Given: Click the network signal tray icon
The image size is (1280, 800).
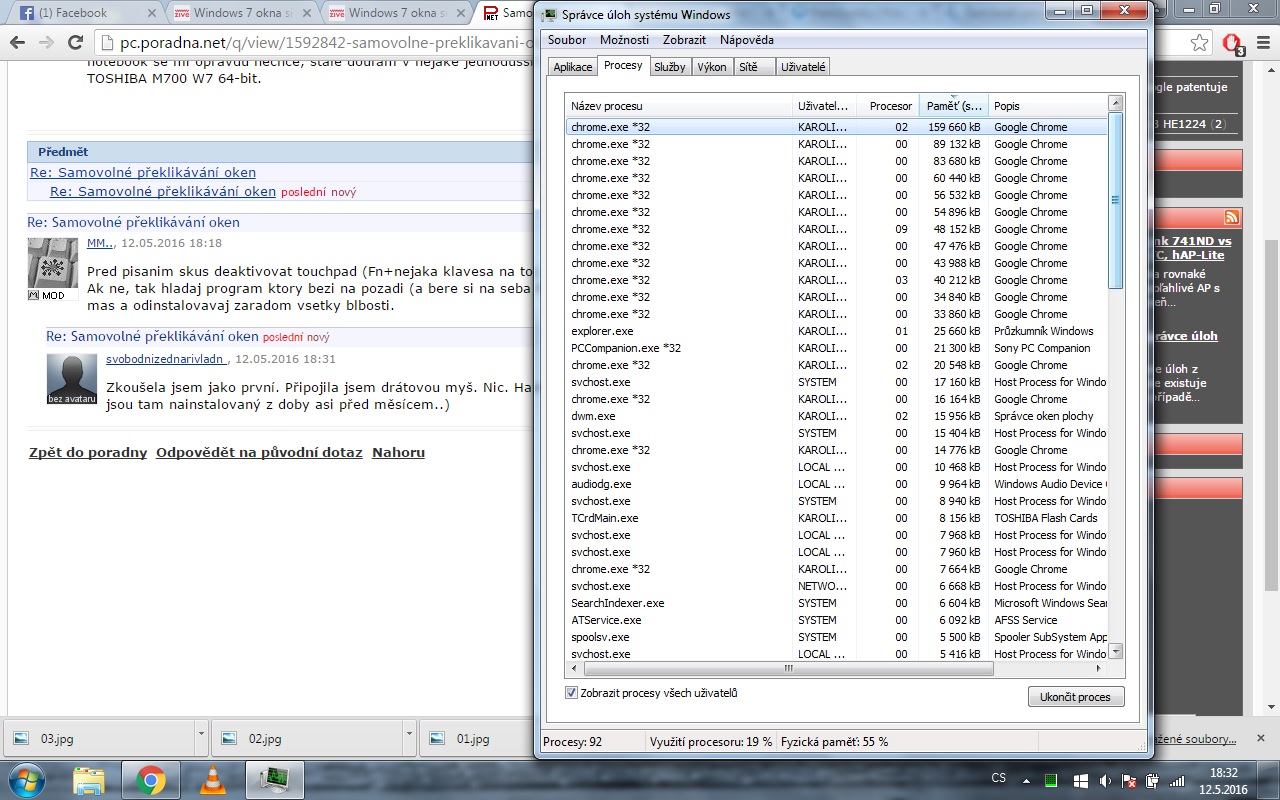Looking at the screenshot, I should pyautogui.click(x=1177, y=780).
